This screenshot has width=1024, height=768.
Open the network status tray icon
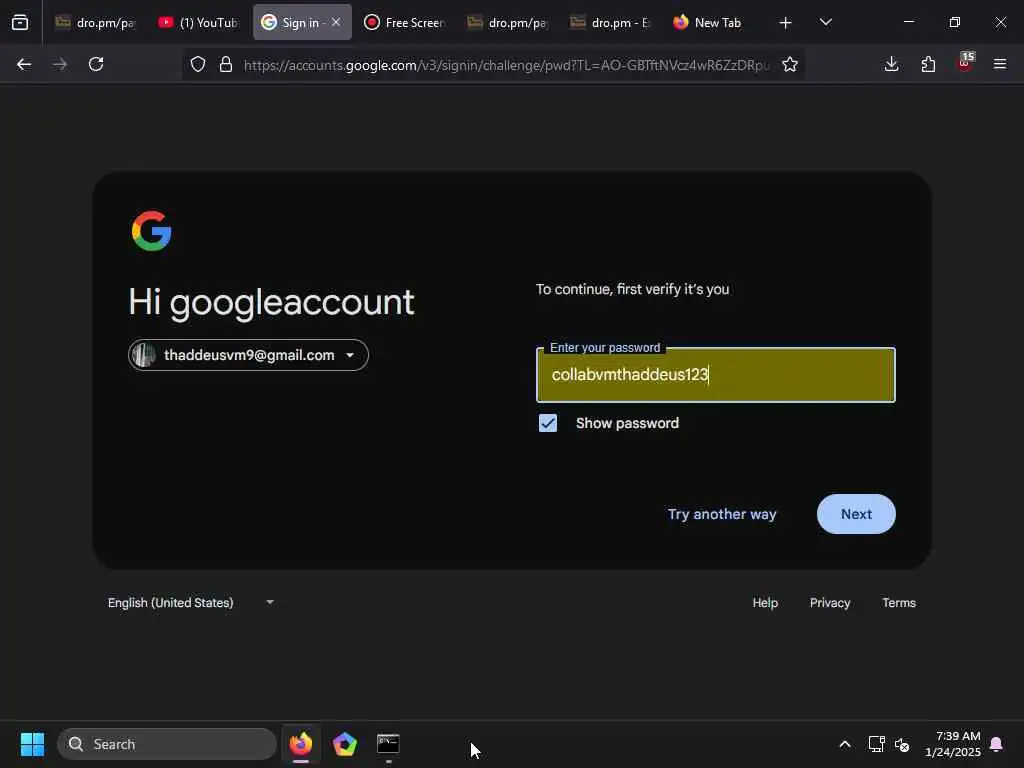[876, 744]
